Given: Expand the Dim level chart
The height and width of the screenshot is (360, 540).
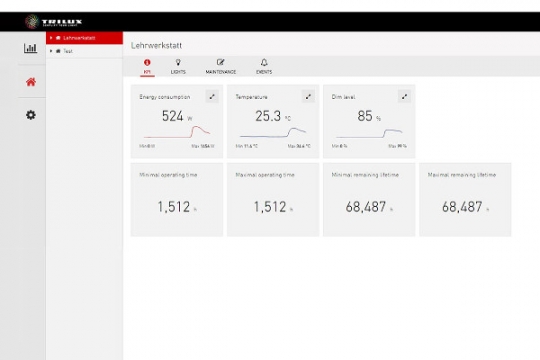Looking at the screenshot, I should point(404,96).
